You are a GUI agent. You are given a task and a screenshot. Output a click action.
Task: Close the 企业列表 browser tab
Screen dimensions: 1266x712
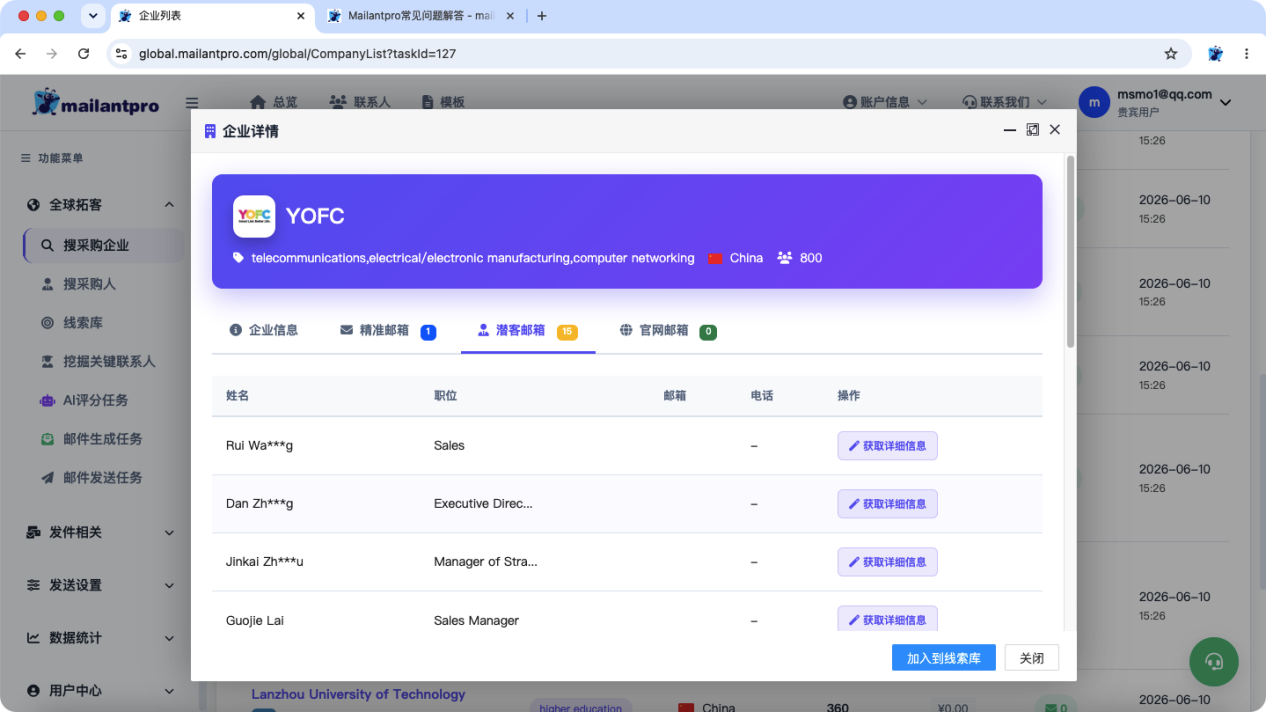301,16
